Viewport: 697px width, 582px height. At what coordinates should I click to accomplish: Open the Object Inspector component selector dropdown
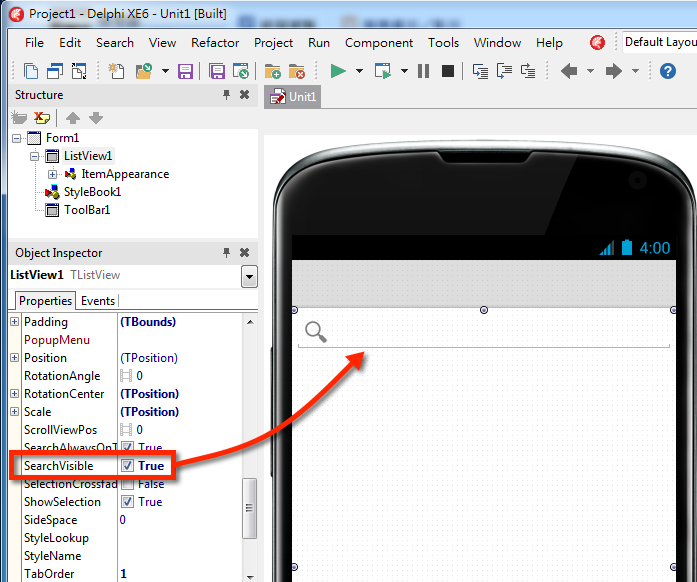[249, 277]
